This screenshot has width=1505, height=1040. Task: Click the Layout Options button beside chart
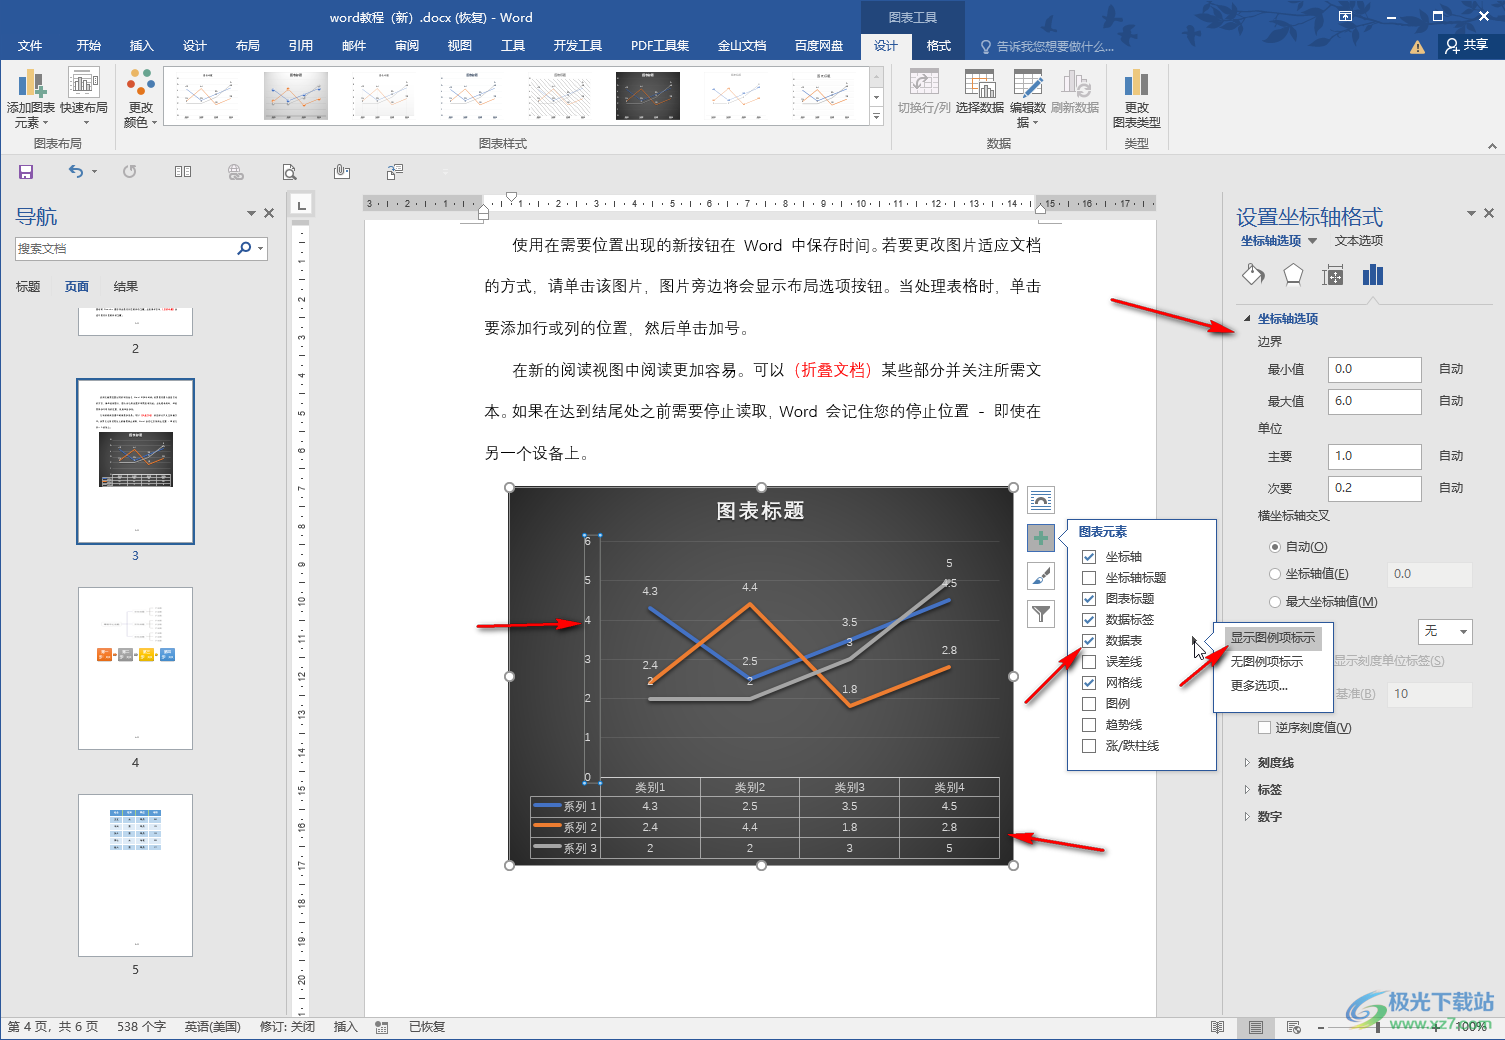1041,500
